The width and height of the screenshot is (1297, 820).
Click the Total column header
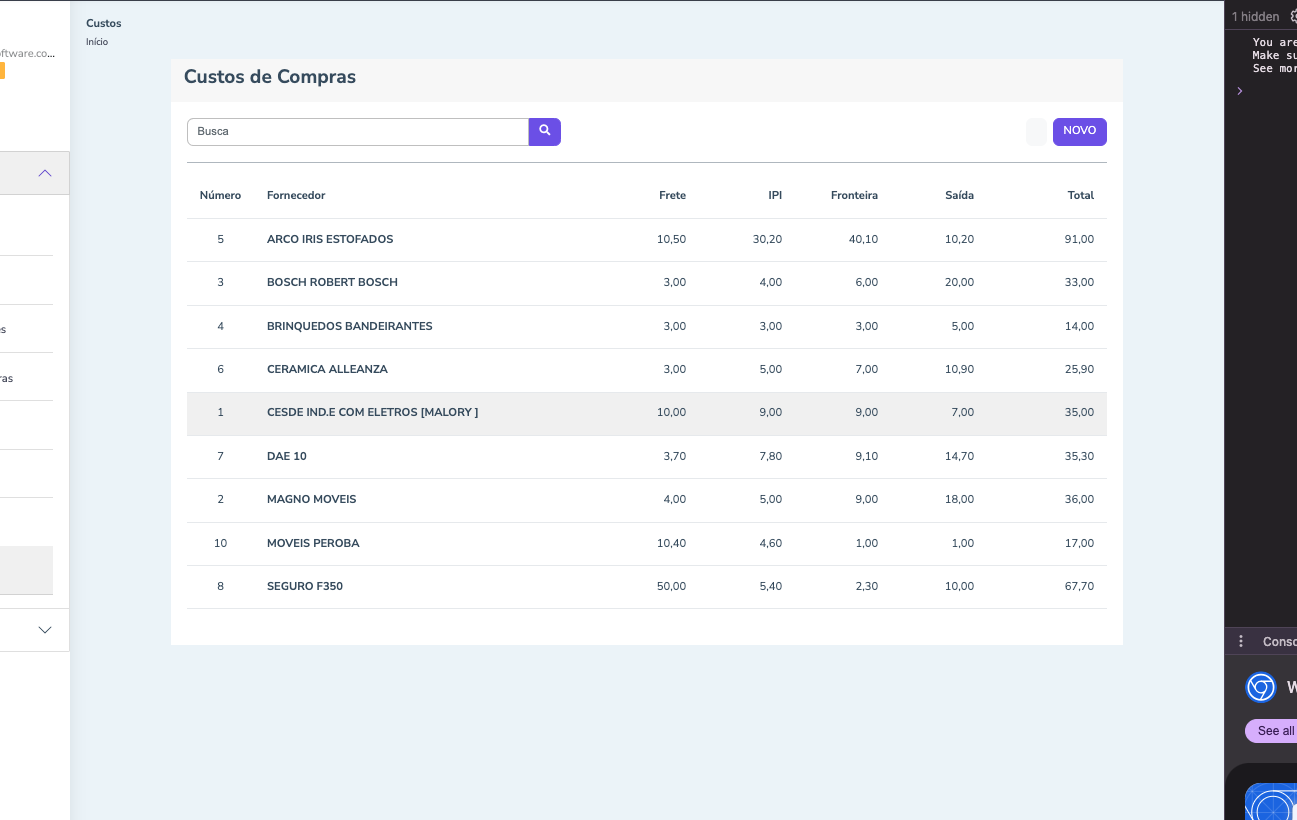click(1080, 196)
